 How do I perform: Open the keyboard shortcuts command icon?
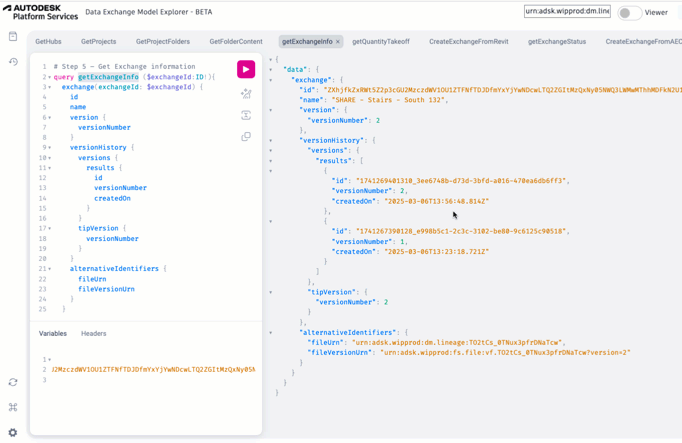13,407
